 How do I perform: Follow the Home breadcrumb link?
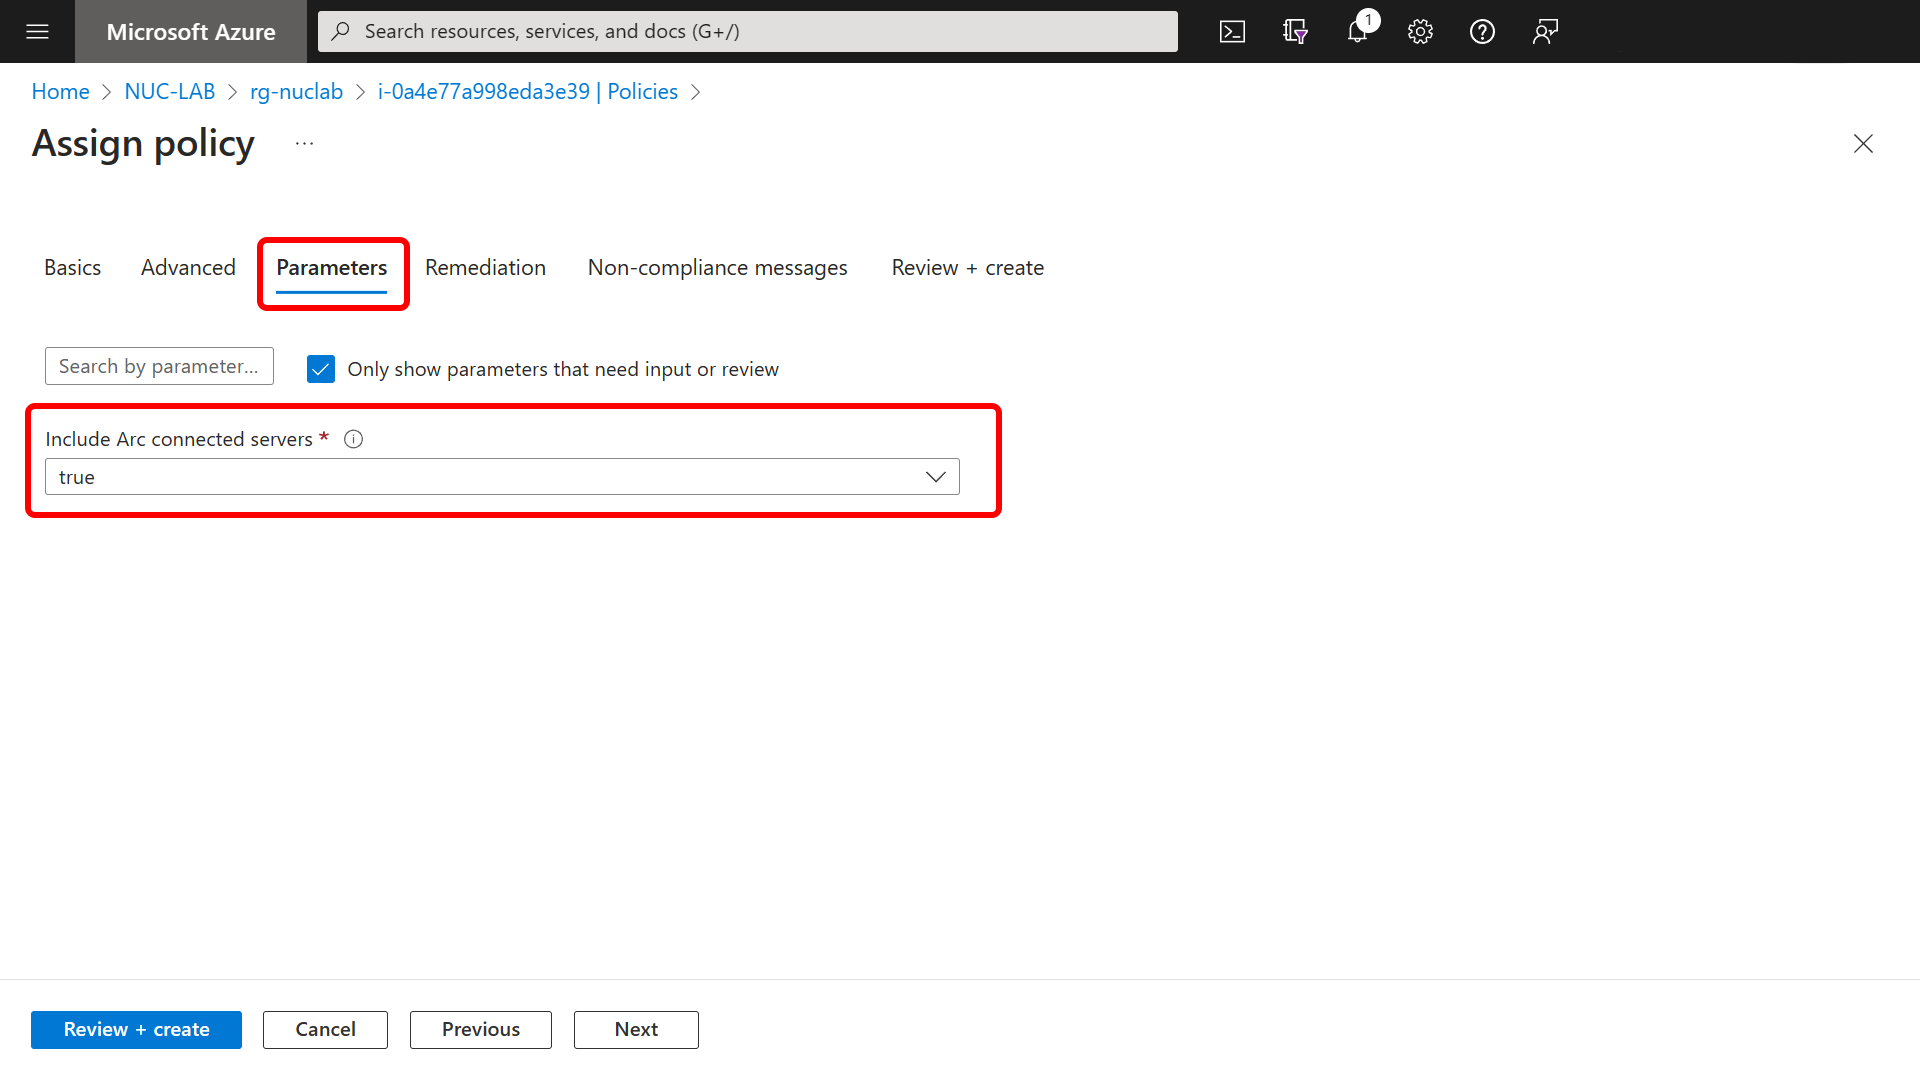60,92
